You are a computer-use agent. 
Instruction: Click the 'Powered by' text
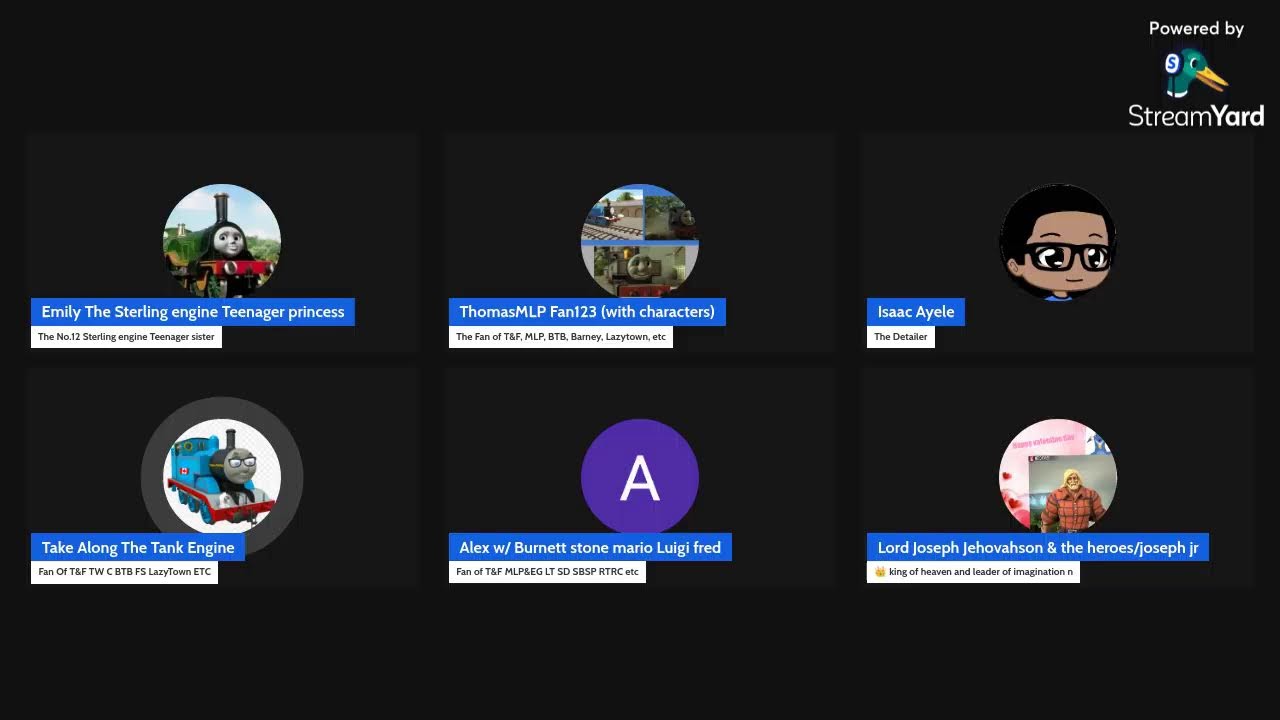tap(1196, 29)
